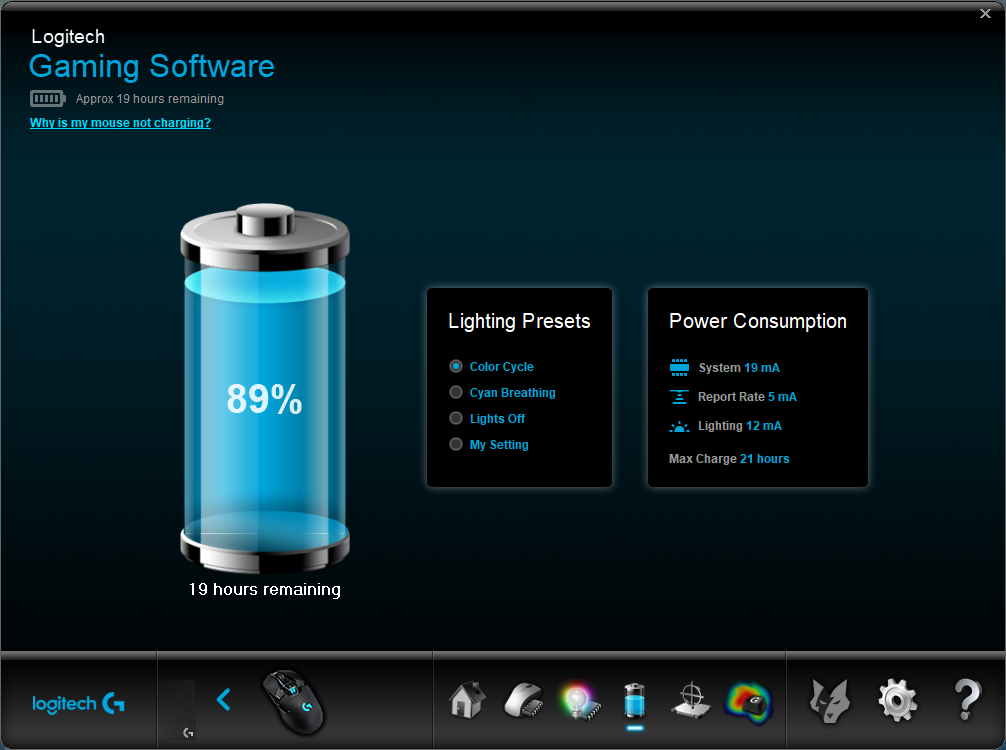Click the Logitech G logo
Image resolution: width=1006 pixels, height=750 pixels.
coord(78,704)
